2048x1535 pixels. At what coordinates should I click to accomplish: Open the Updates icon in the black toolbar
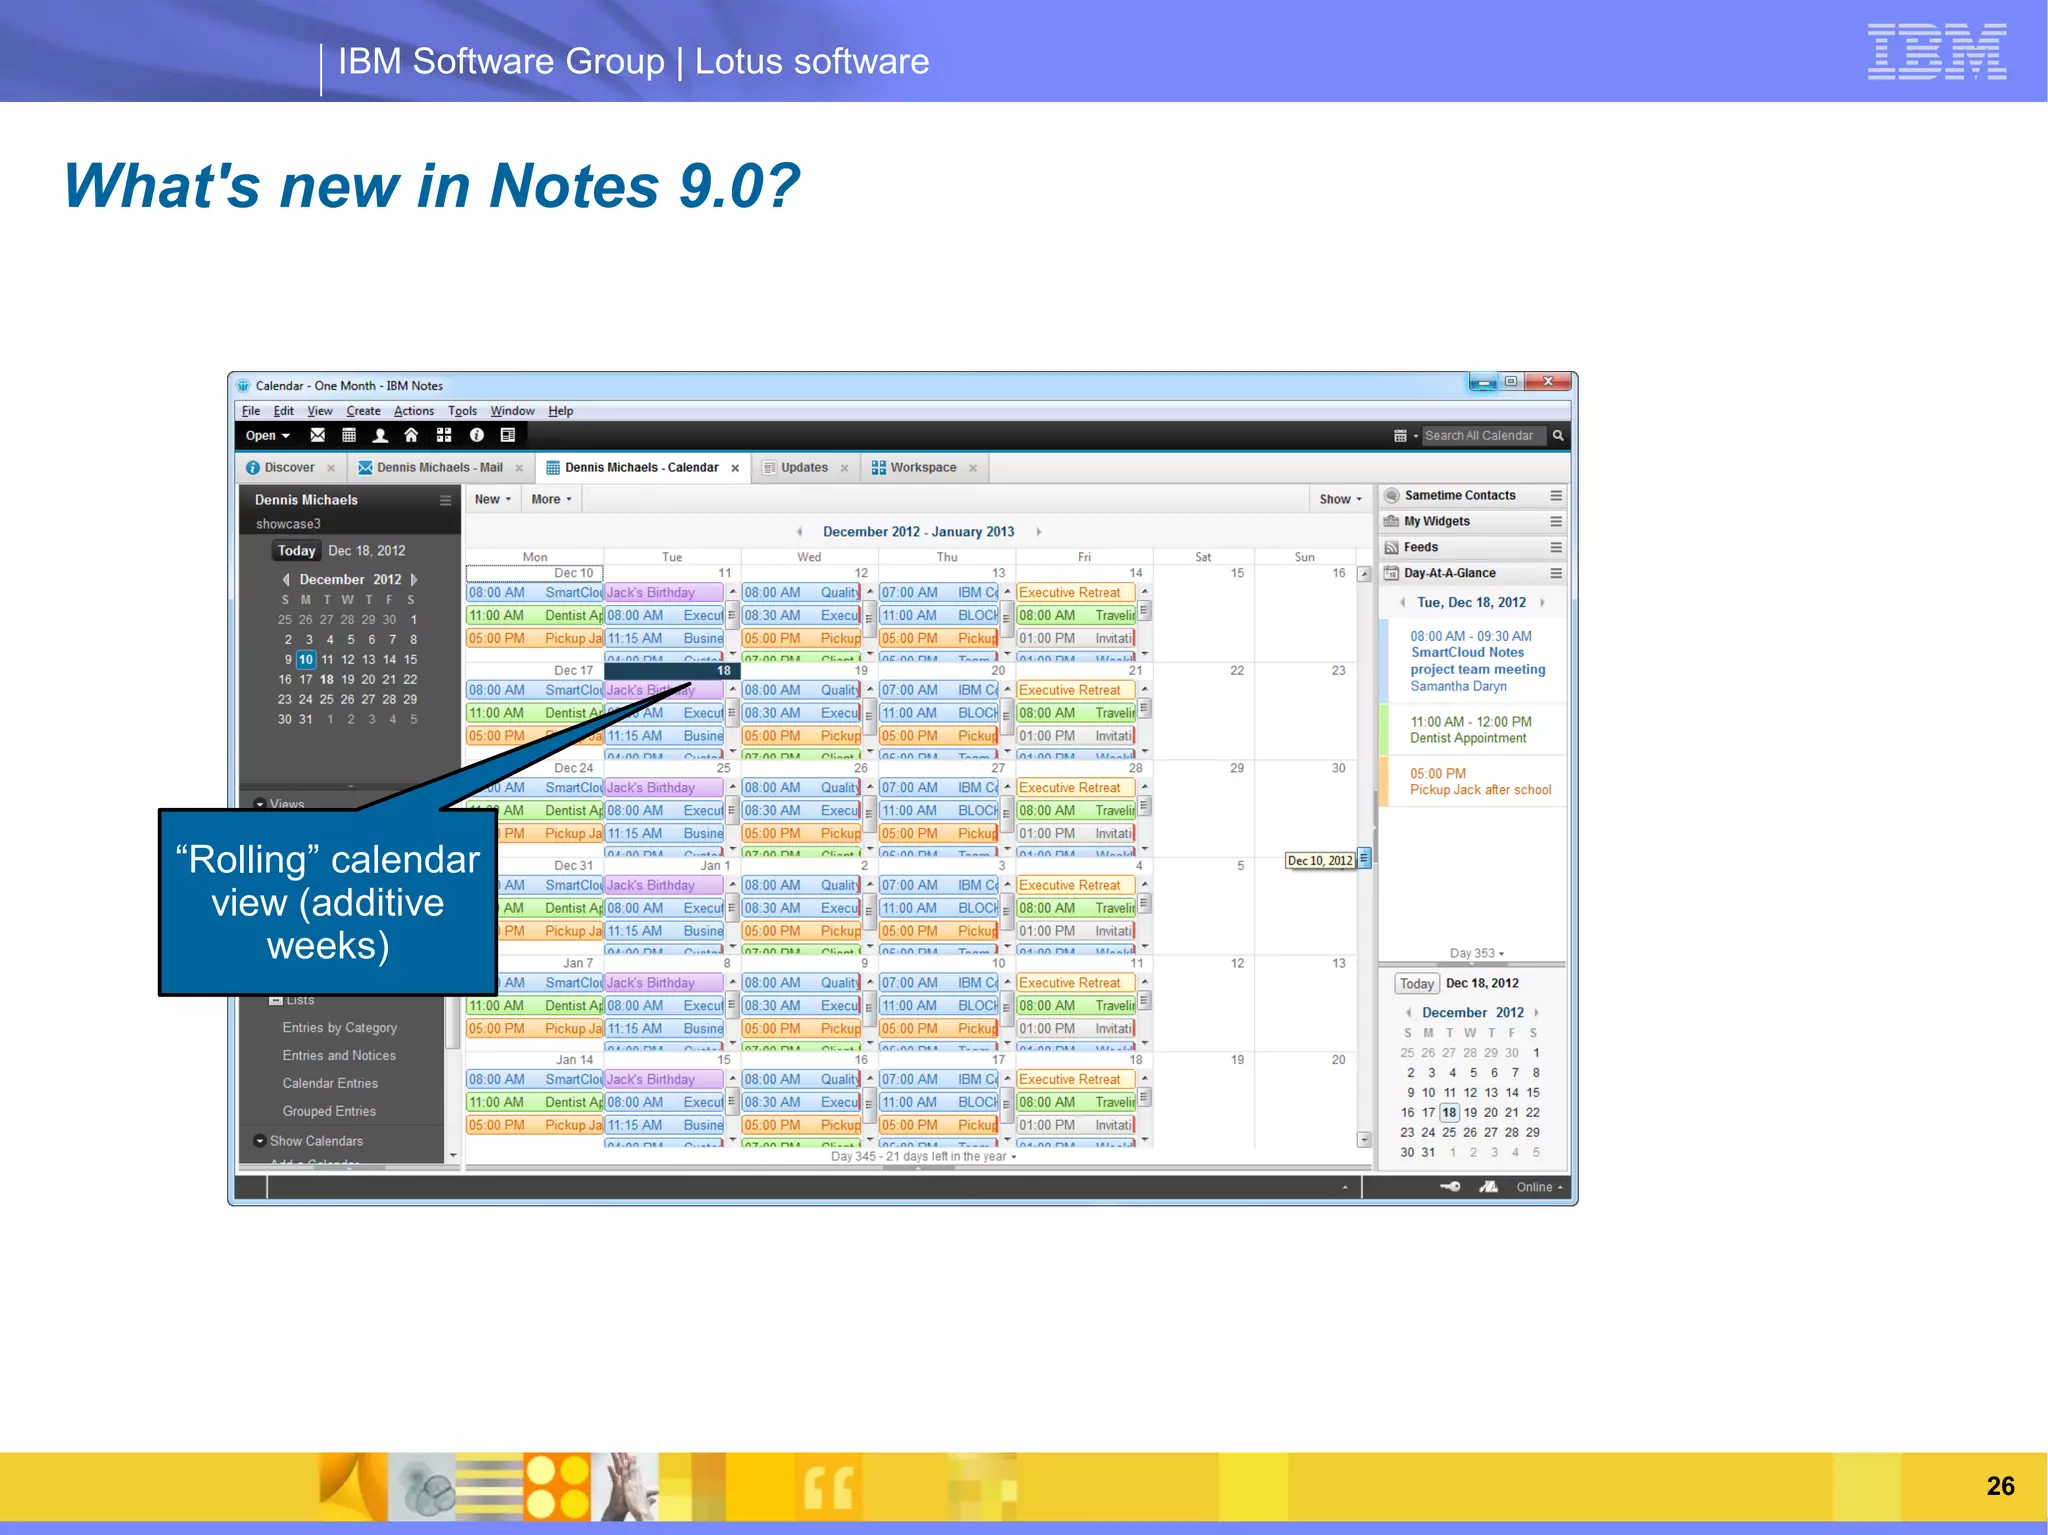point(508,435)
